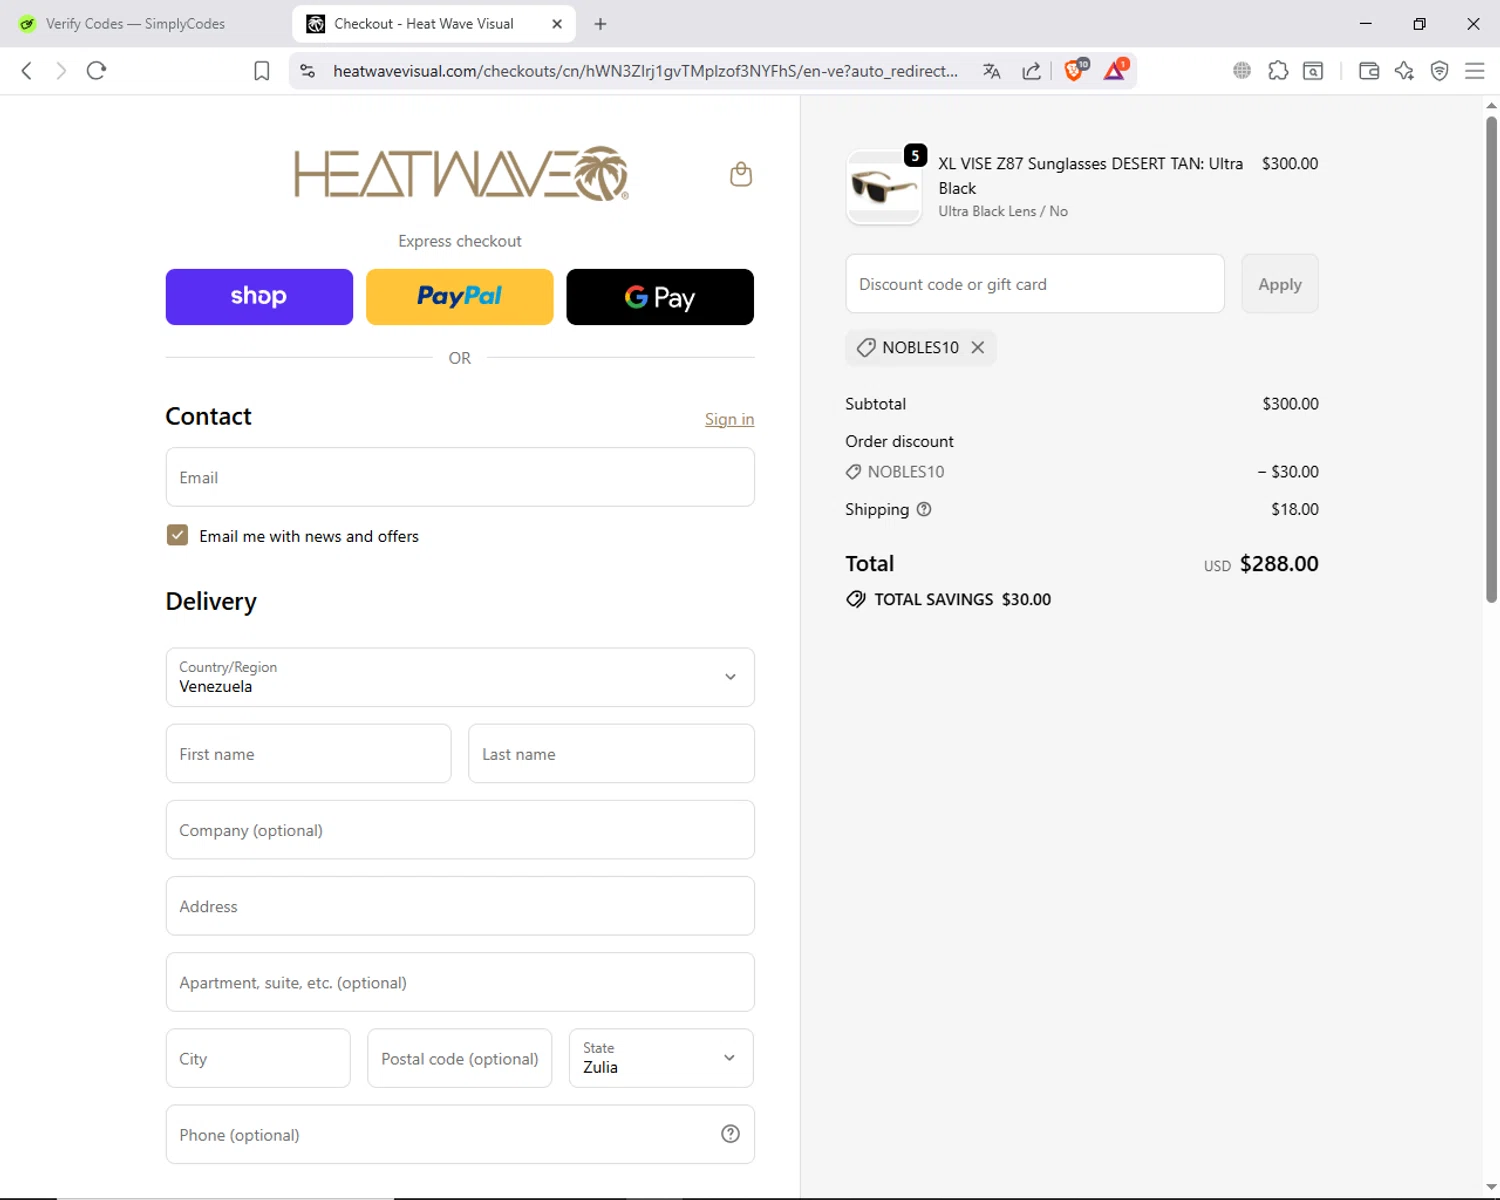
Task: Click the address bar URL
Action: point(645,71)
